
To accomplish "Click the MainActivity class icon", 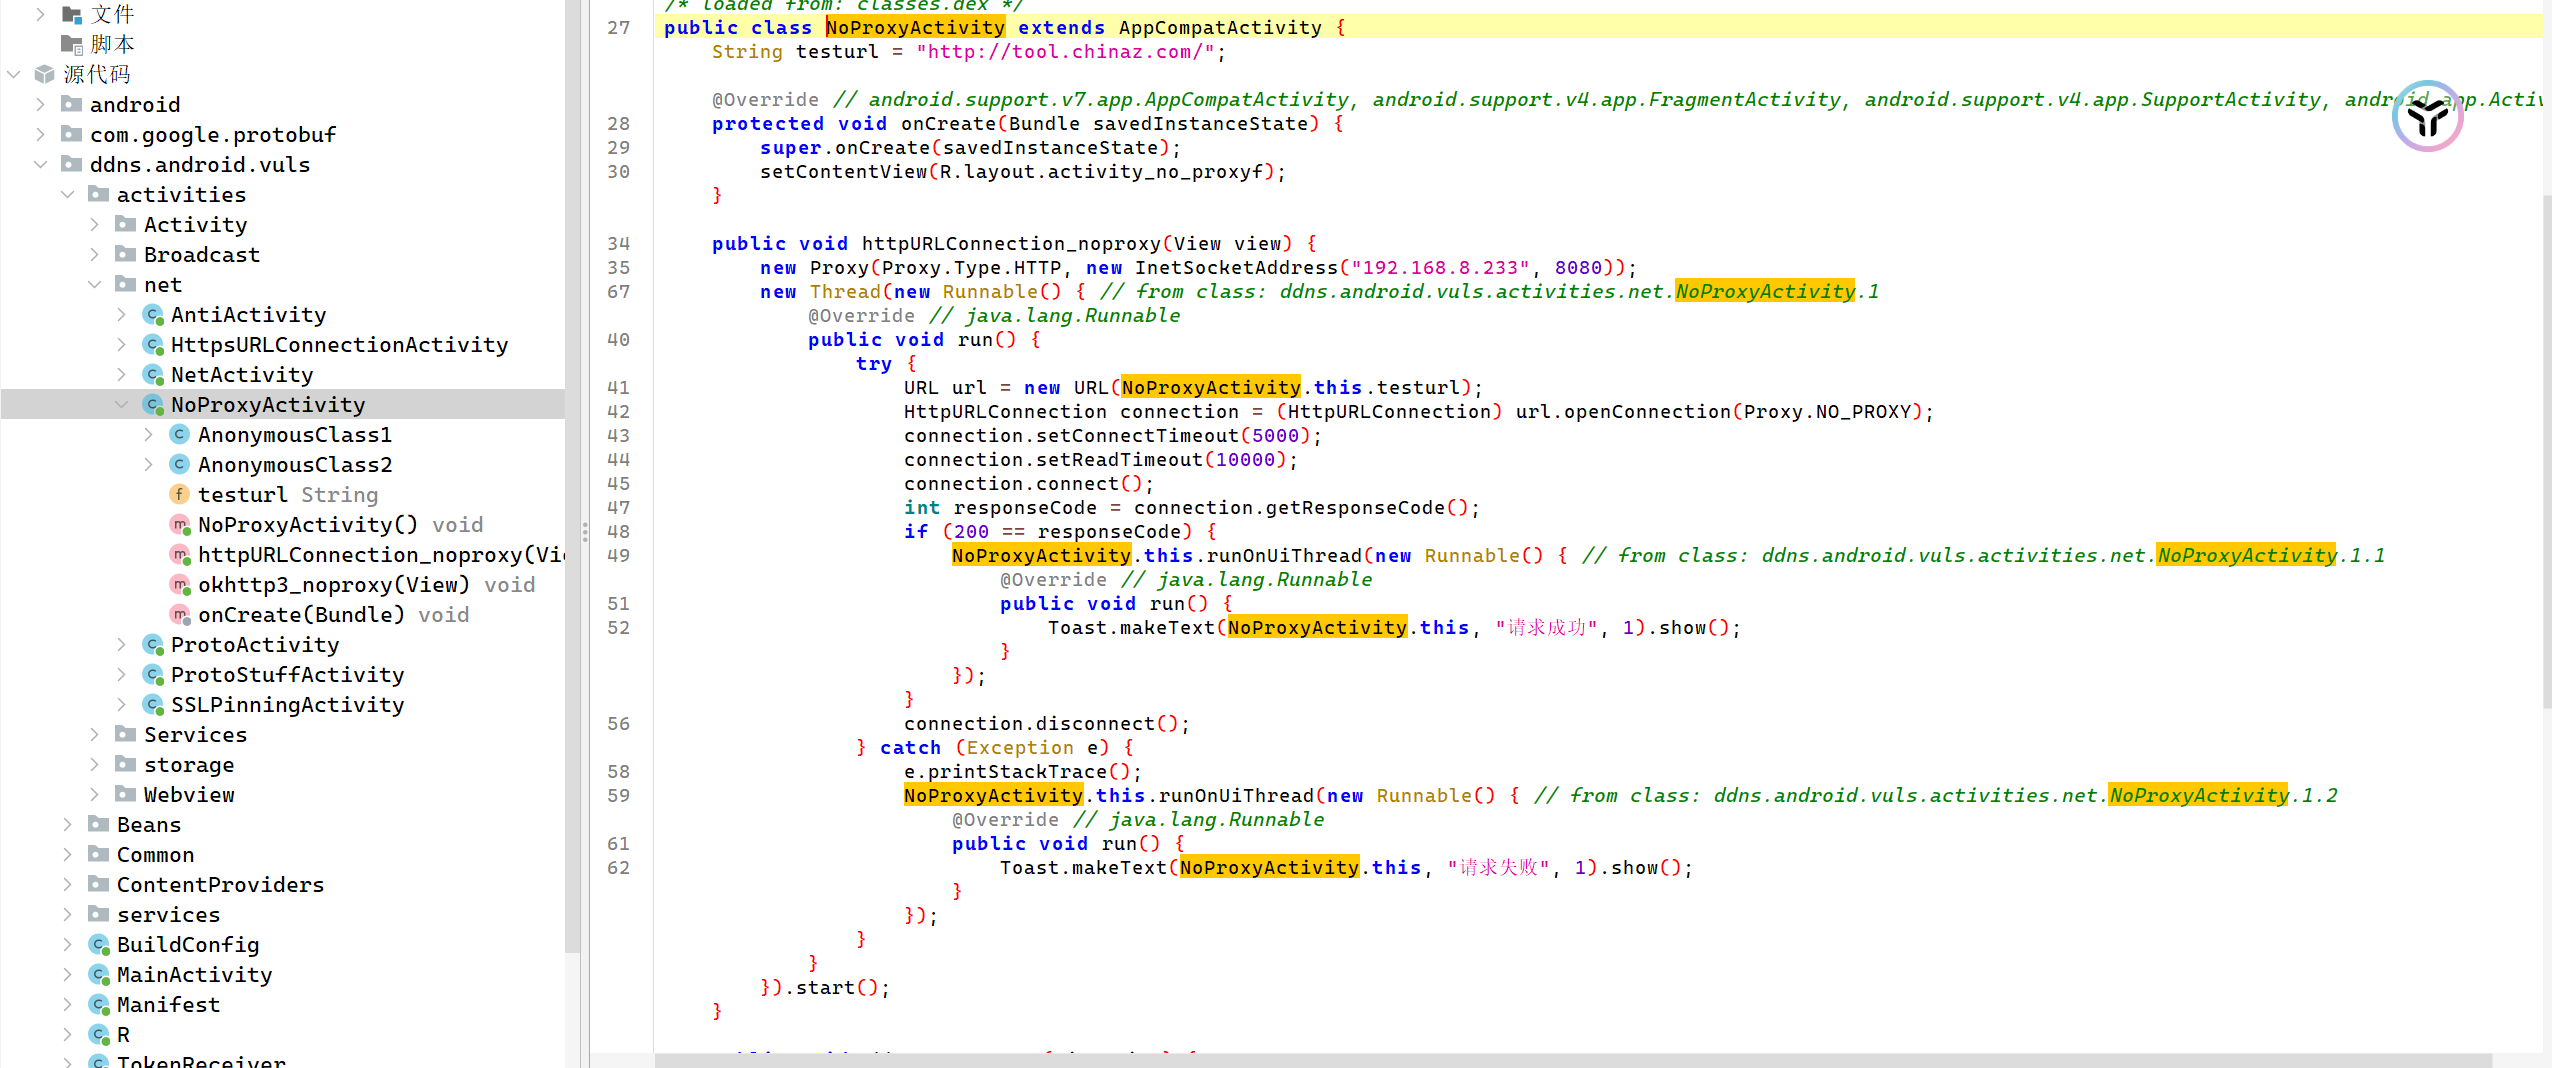I will click(x=99, y=975).
